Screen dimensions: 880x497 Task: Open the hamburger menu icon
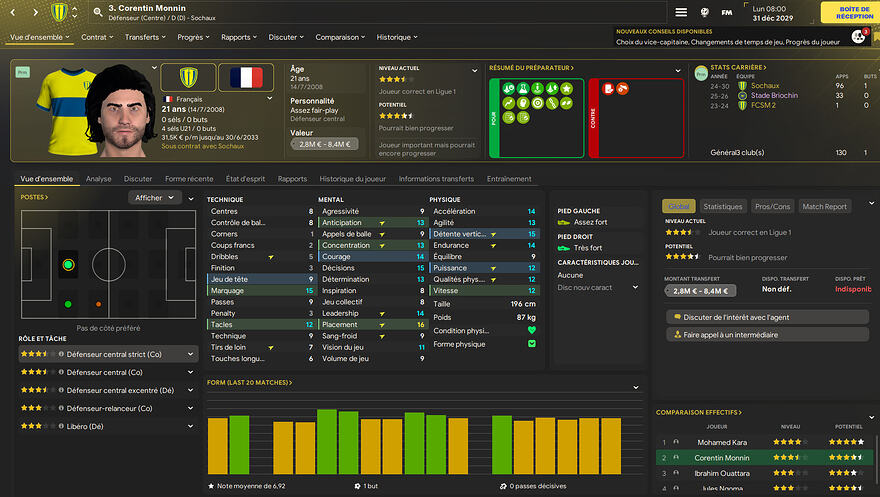(x=681, y=12)
